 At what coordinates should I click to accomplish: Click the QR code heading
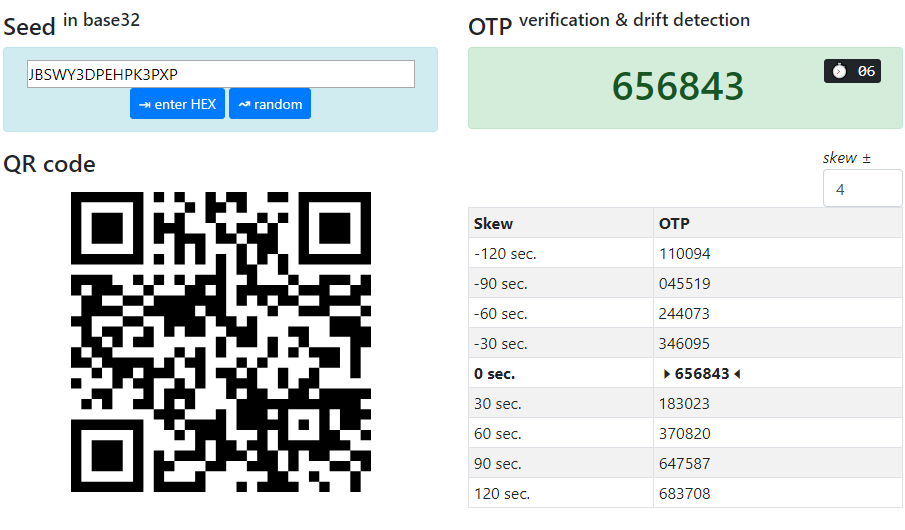click(x=49, y=164)
